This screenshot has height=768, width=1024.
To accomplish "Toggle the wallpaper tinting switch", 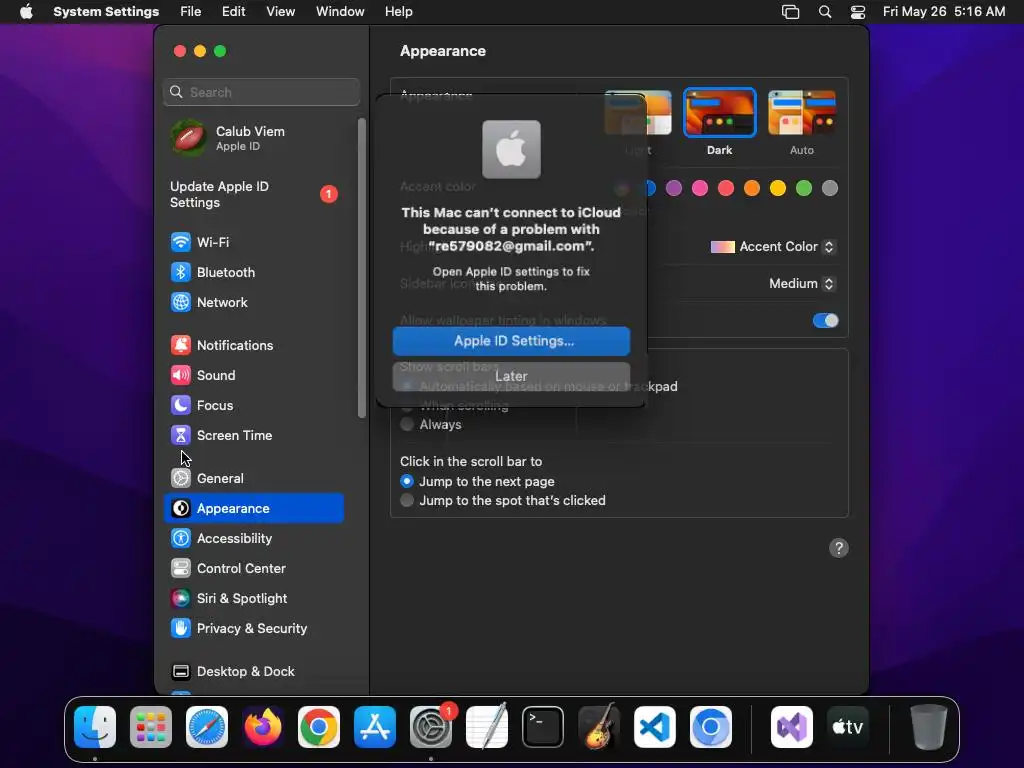I will [825, 321].
